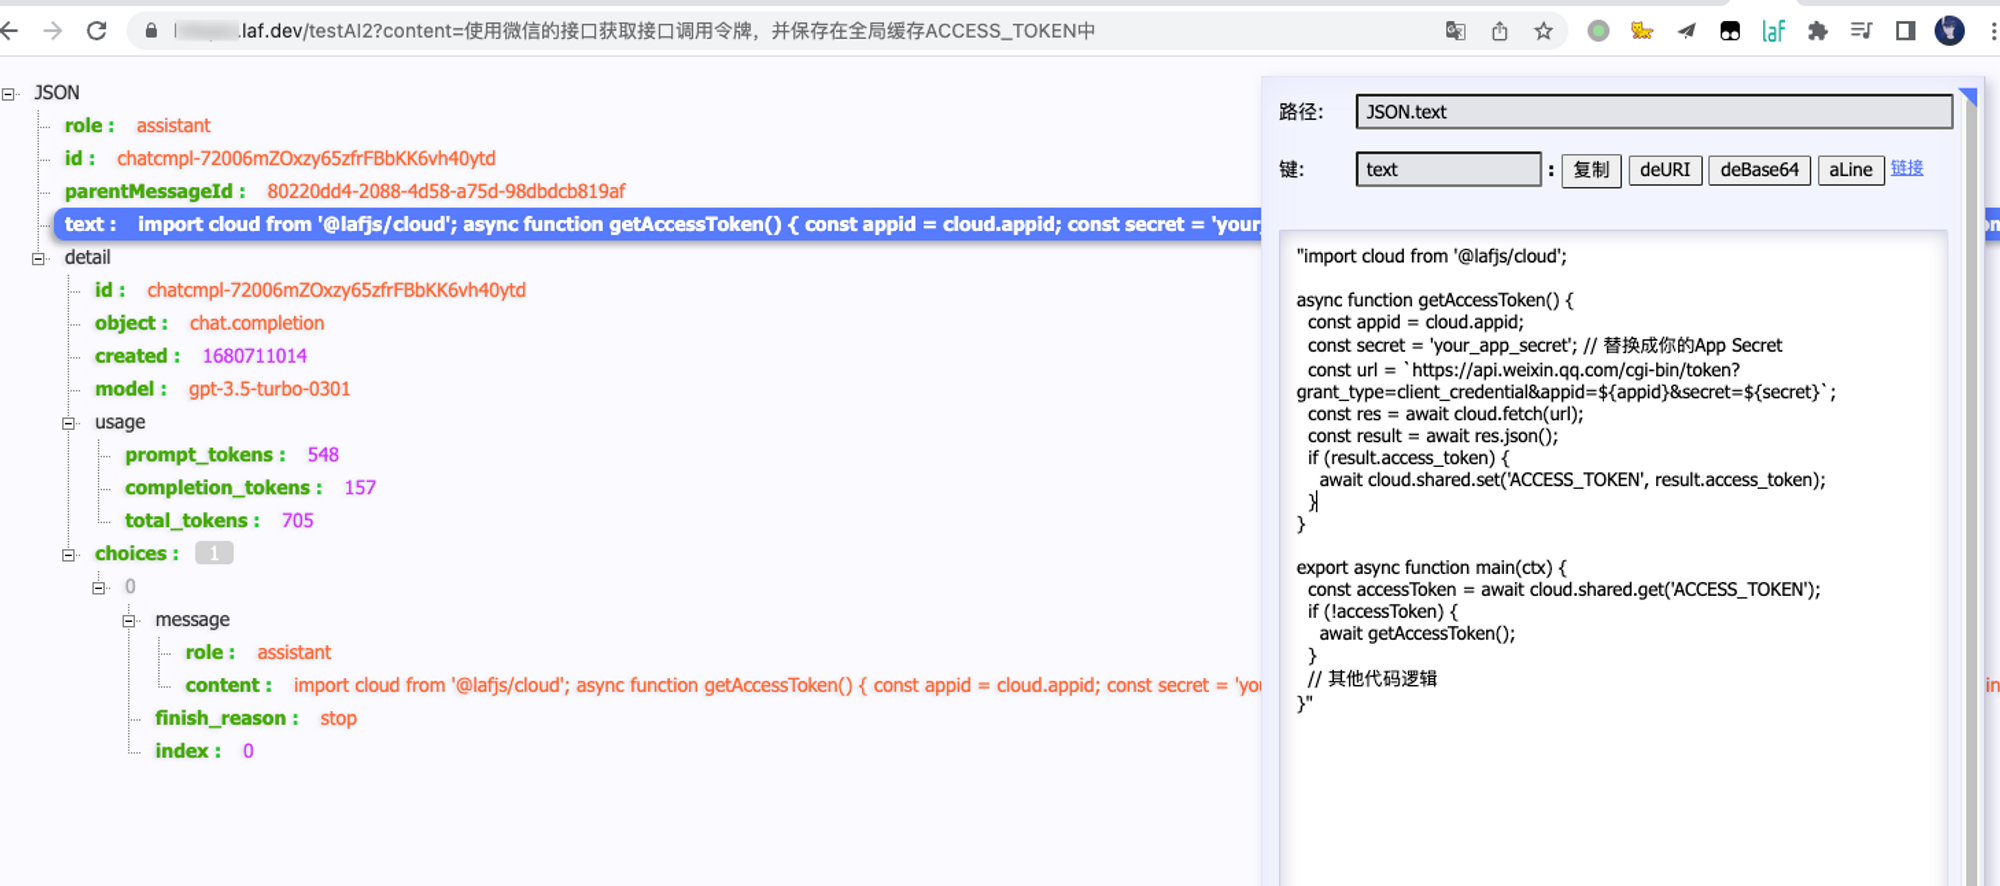
Task: Open the laf browser extension icon
Action: [x=1773, y=31]
